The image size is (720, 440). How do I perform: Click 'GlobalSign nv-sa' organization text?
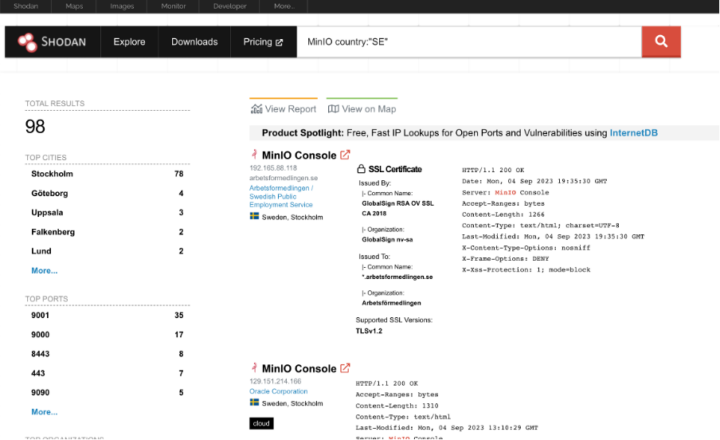click(387, 239)
